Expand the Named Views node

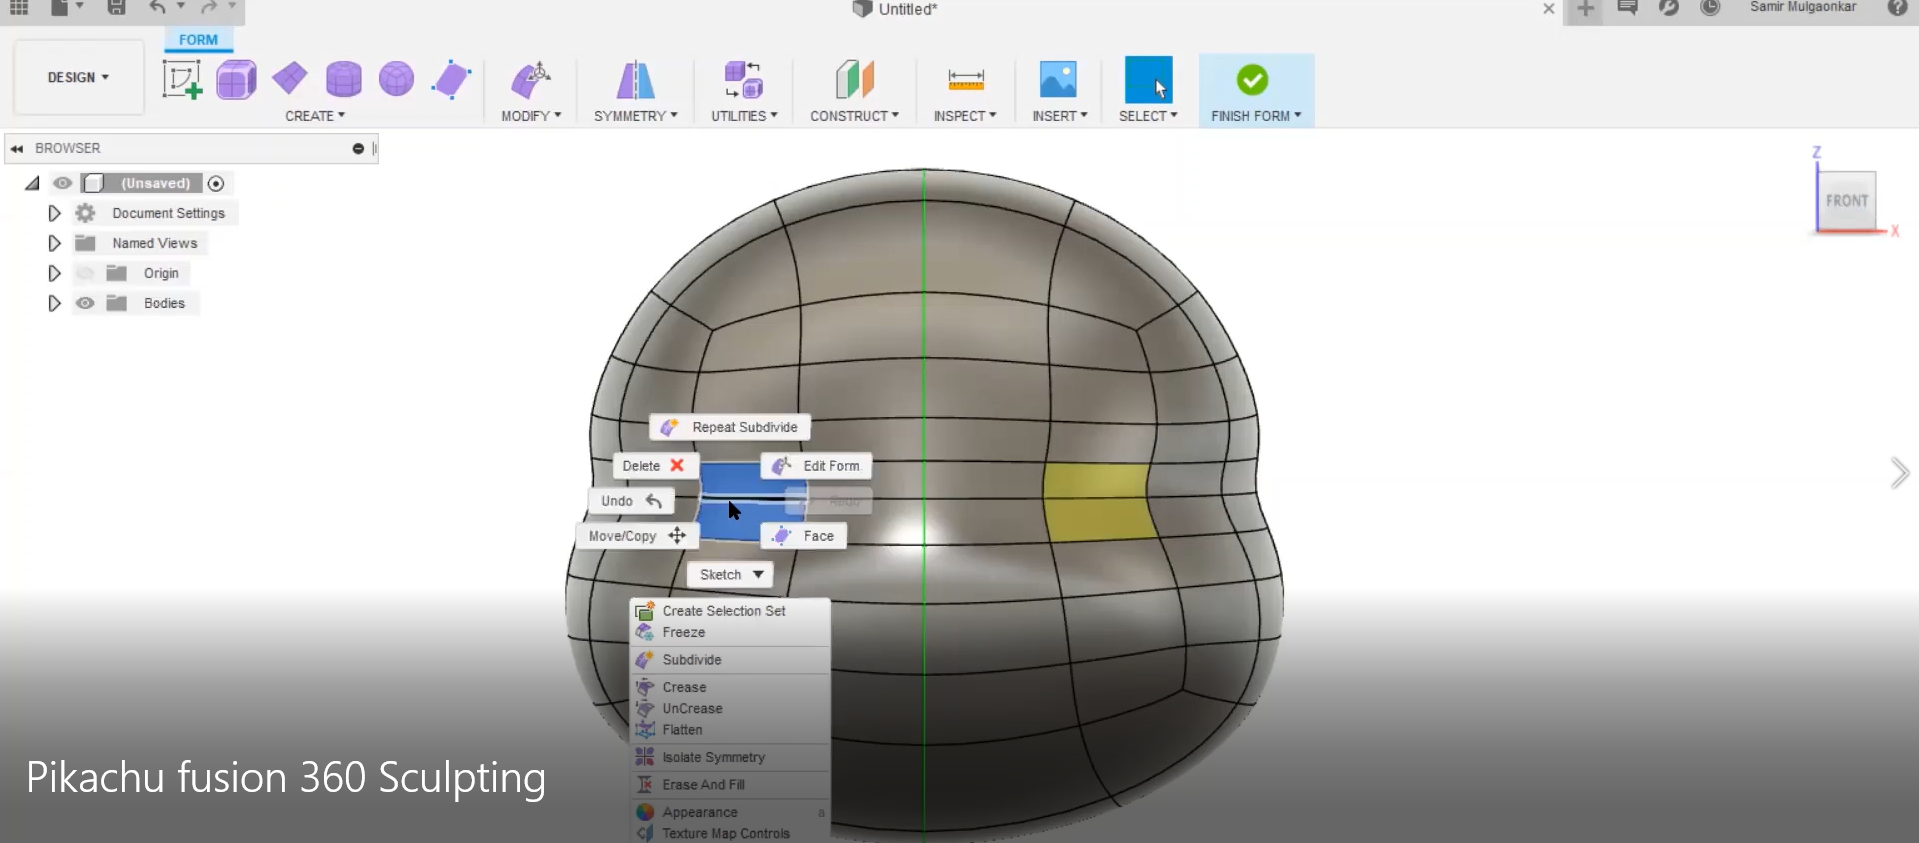pos(54,243)
